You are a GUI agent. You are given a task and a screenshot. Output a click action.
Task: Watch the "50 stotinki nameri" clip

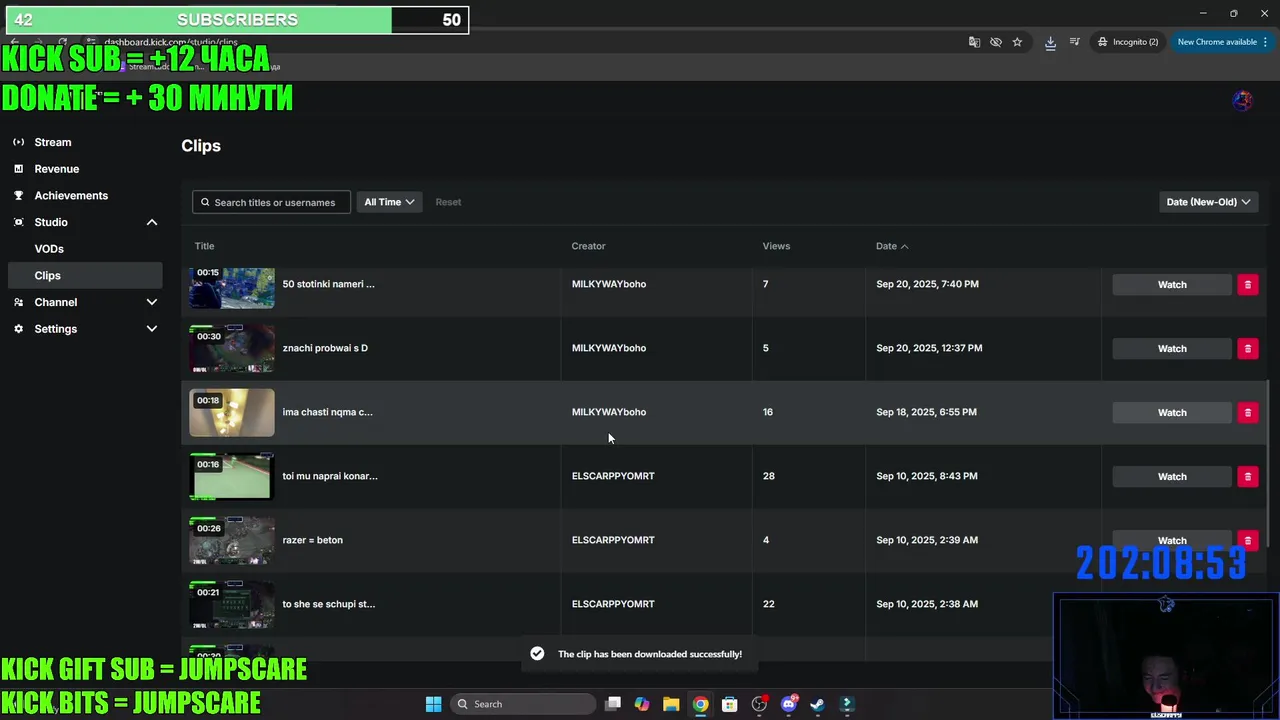tap(1172, 285)
